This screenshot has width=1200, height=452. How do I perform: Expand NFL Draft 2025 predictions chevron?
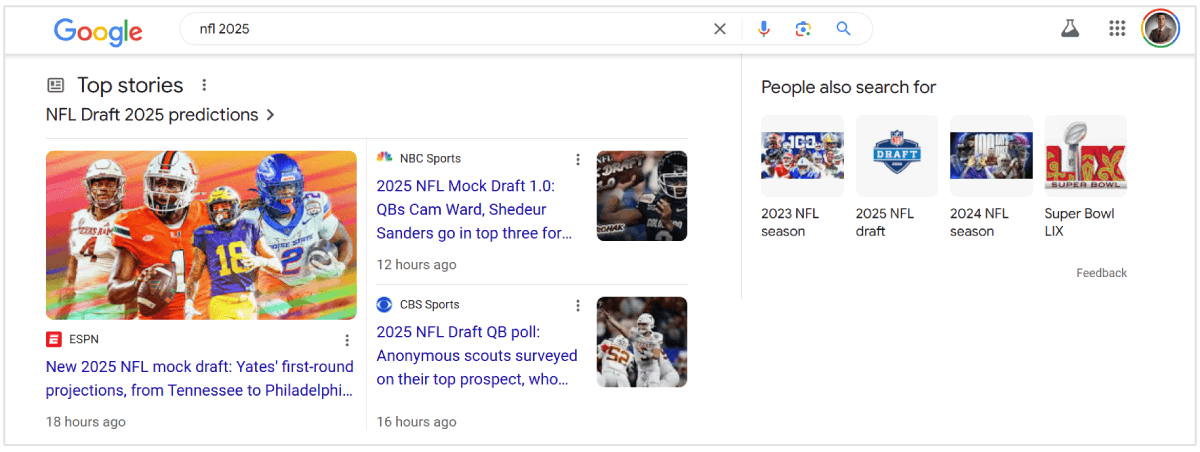coord(269,115)
